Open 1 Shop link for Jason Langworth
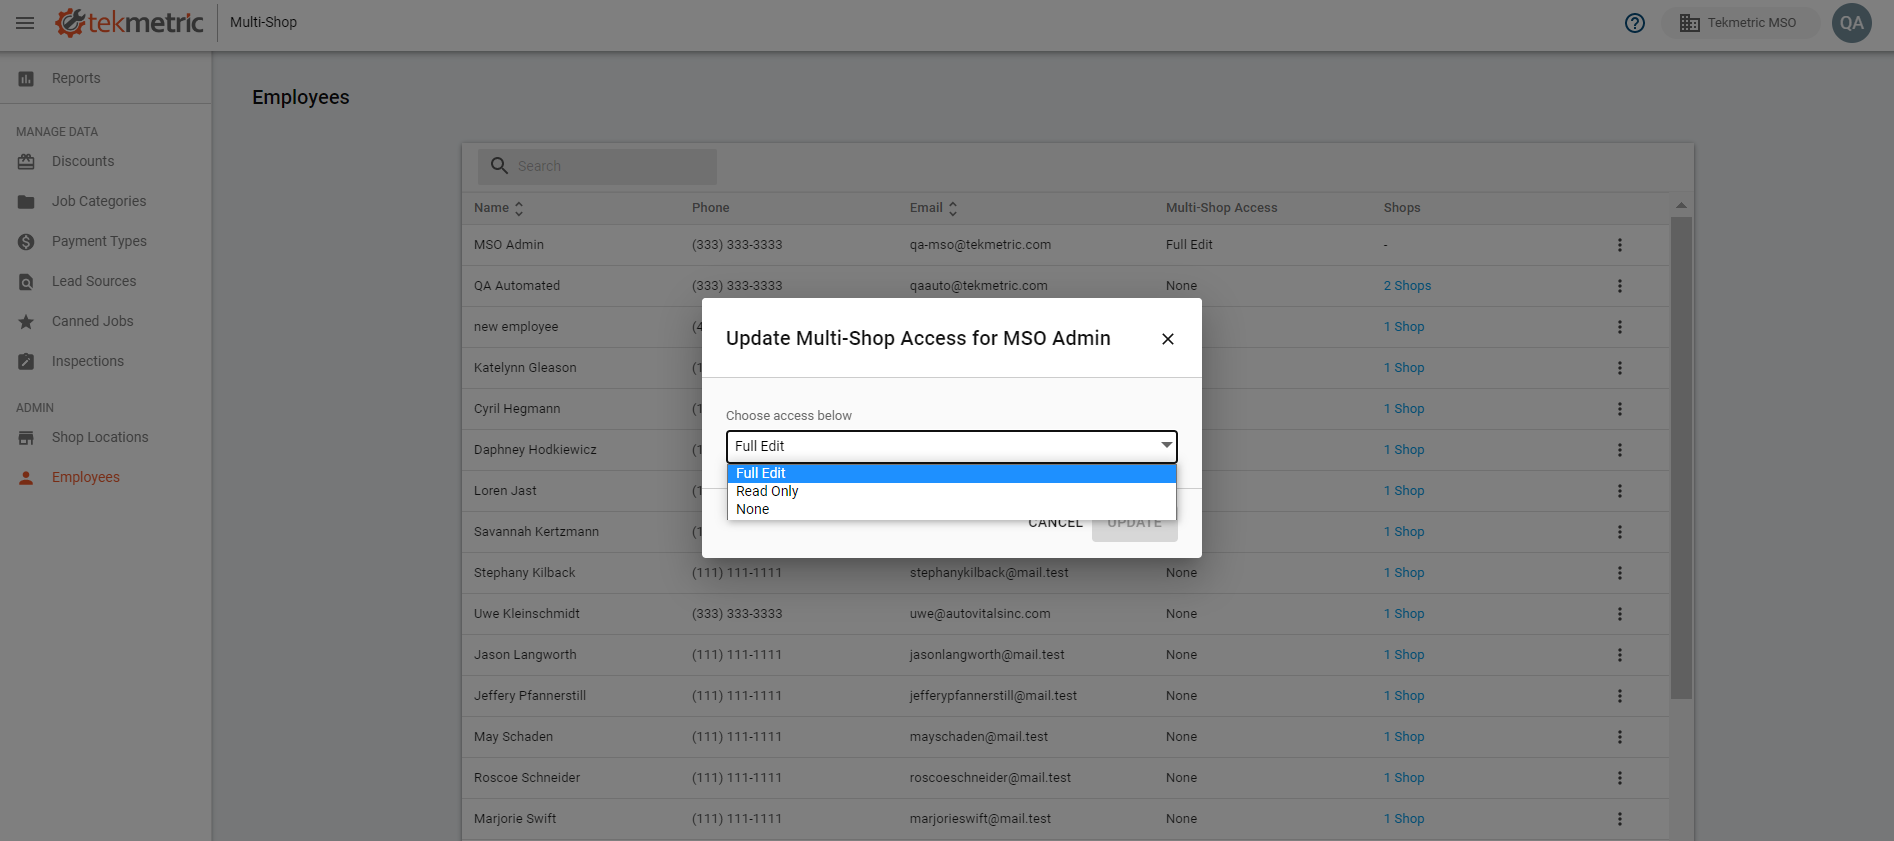 pos(1404,655)
